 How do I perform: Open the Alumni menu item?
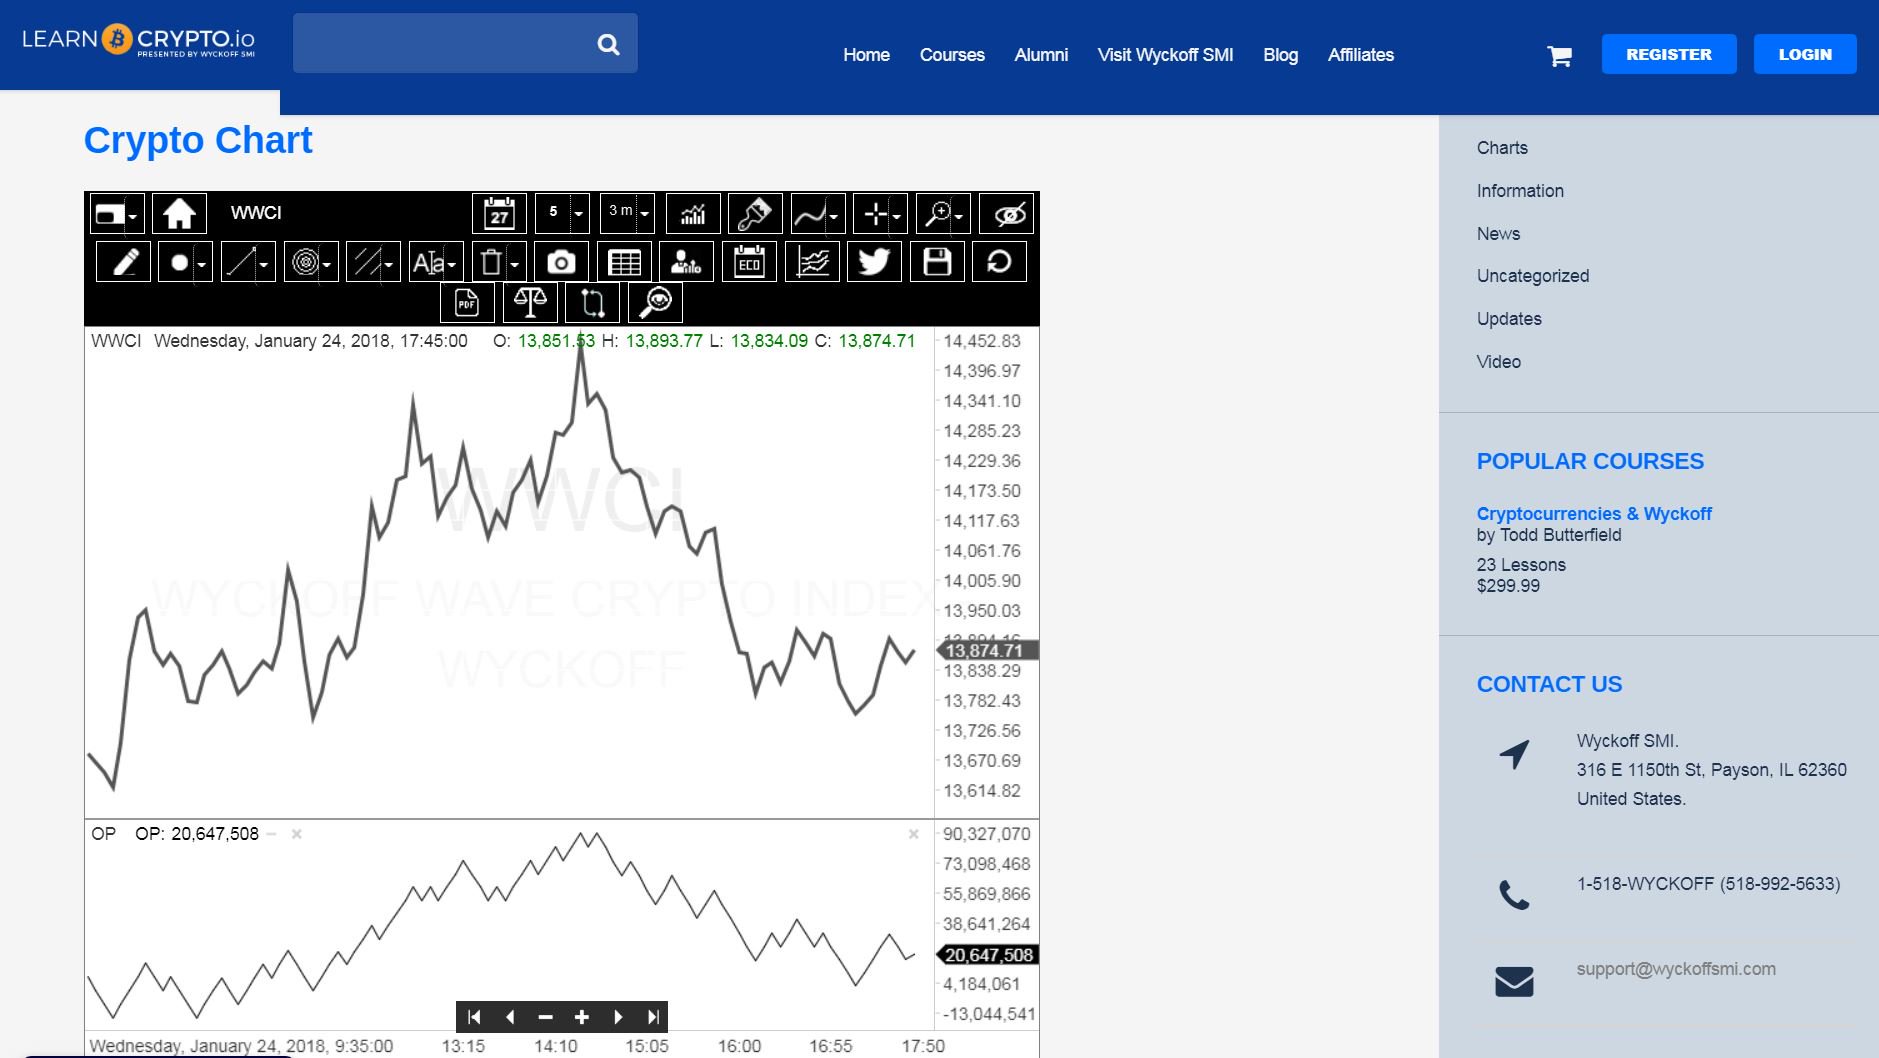(1041, 55)
